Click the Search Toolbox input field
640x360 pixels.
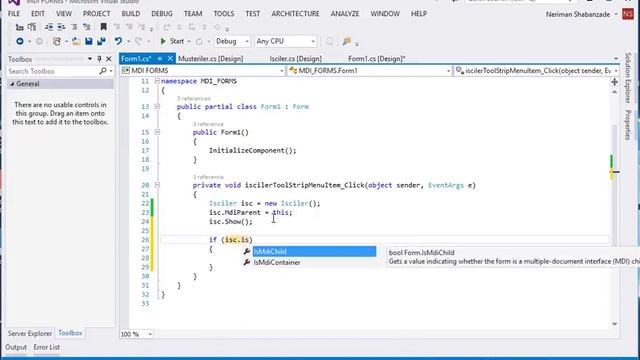point(53,71)
